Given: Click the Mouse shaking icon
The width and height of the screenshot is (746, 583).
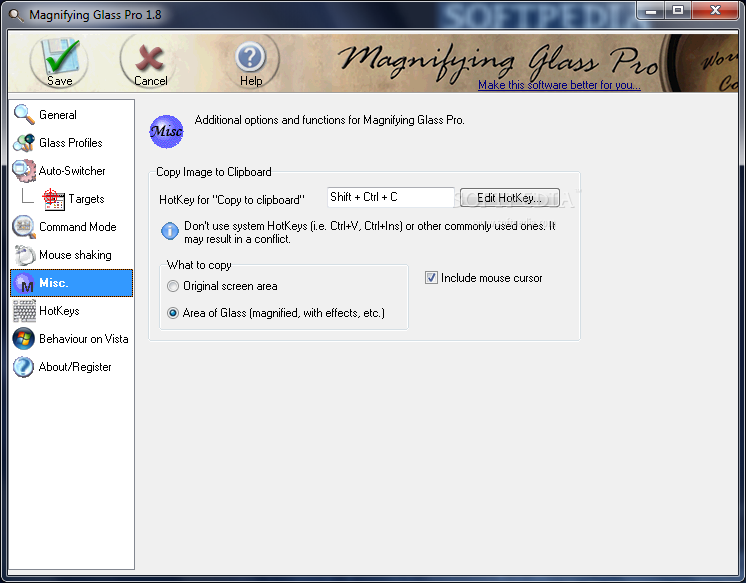Looking at the screenshot, I should click(25, 255).
